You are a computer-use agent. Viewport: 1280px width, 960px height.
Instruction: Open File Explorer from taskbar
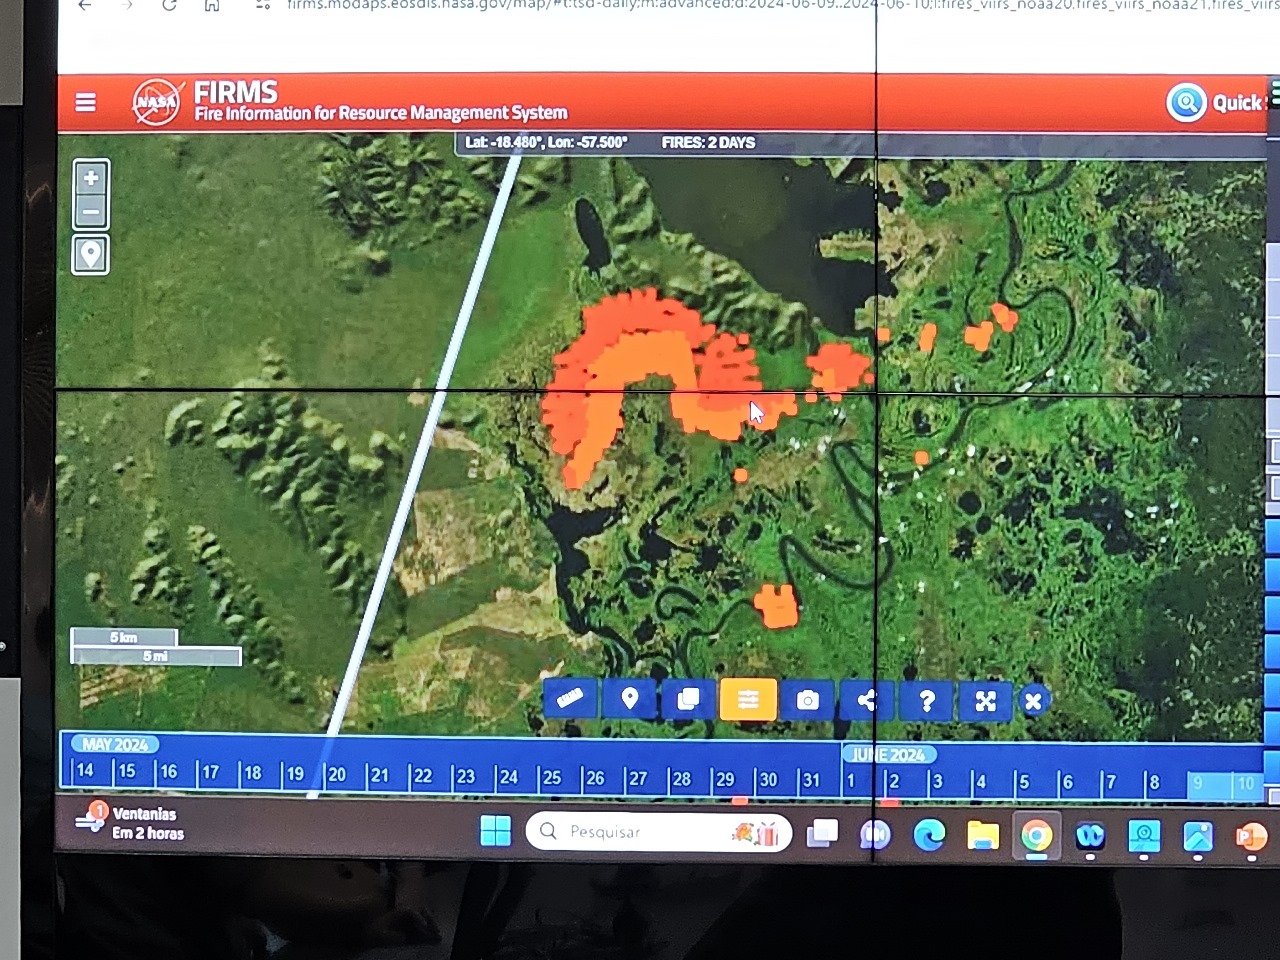click(982, 835)
